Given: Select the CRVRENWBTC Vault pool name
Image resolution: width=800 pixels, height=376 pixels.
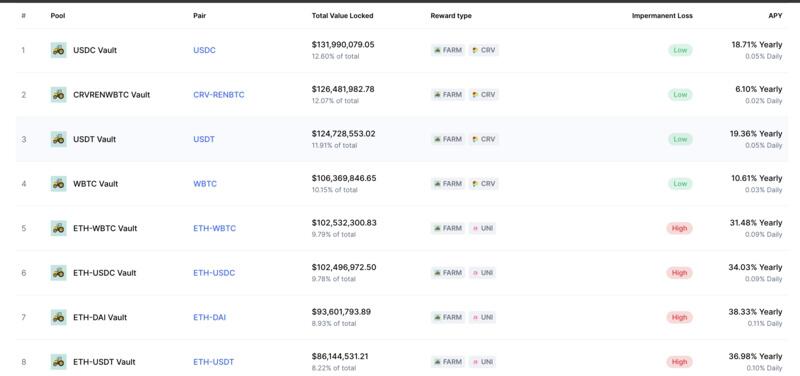Looking at the screenshot, I should pyautogui.click(x=112, y=94).
